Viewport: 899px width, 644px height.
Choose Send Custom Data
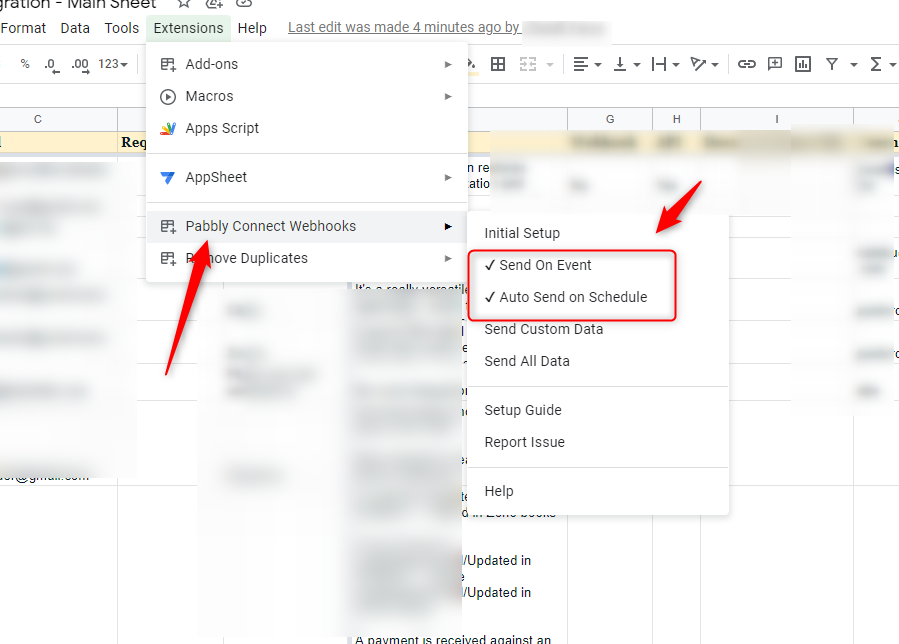[598, 329]
